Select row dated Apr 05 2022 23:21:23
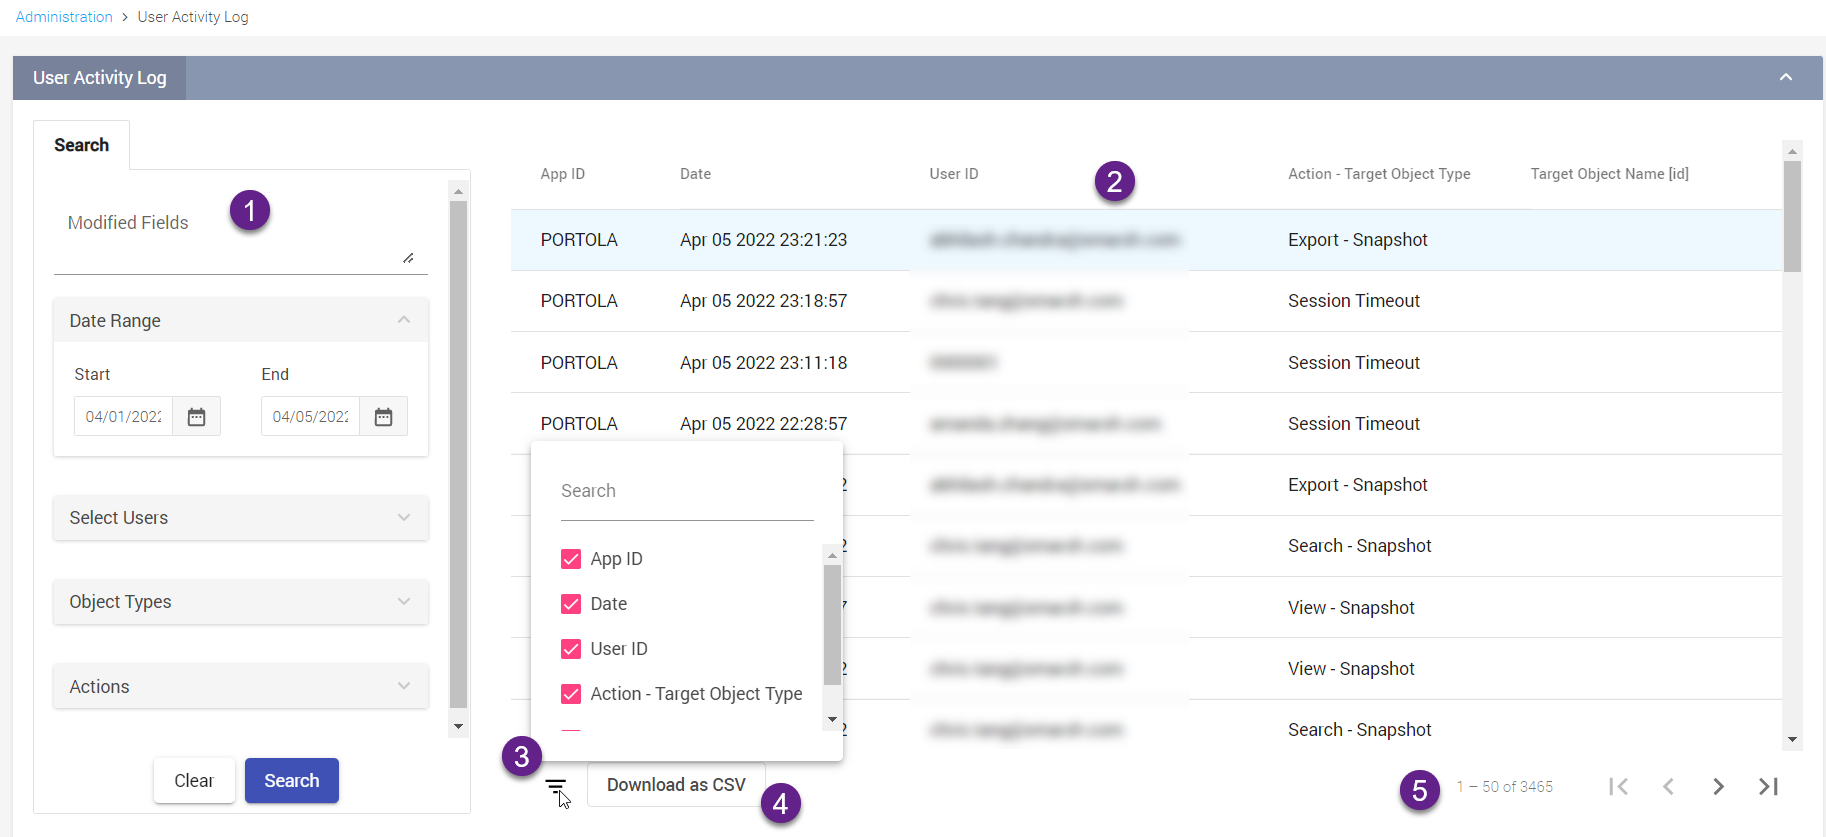 tap(1146, 240)
